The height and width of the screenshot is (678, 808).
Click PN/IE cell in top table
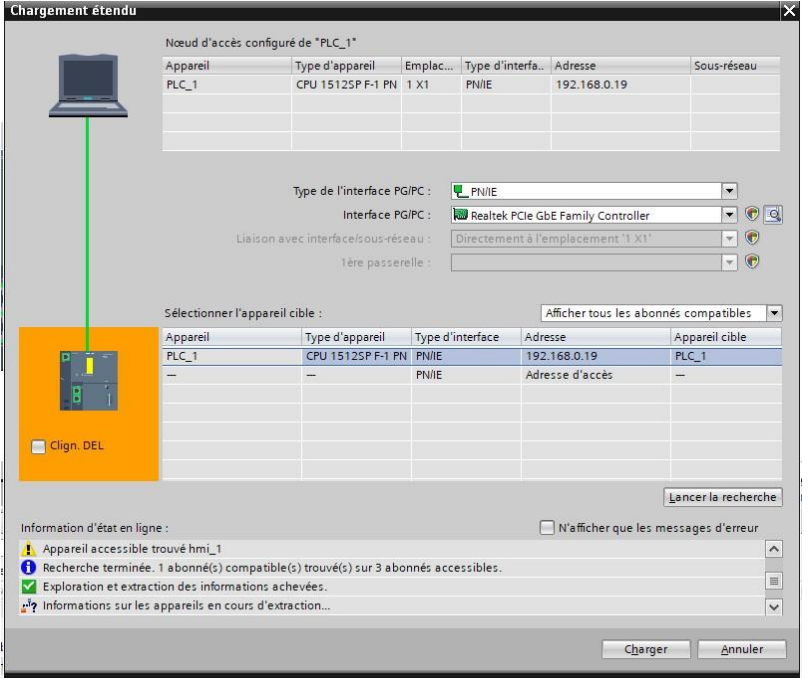point(506,84)
